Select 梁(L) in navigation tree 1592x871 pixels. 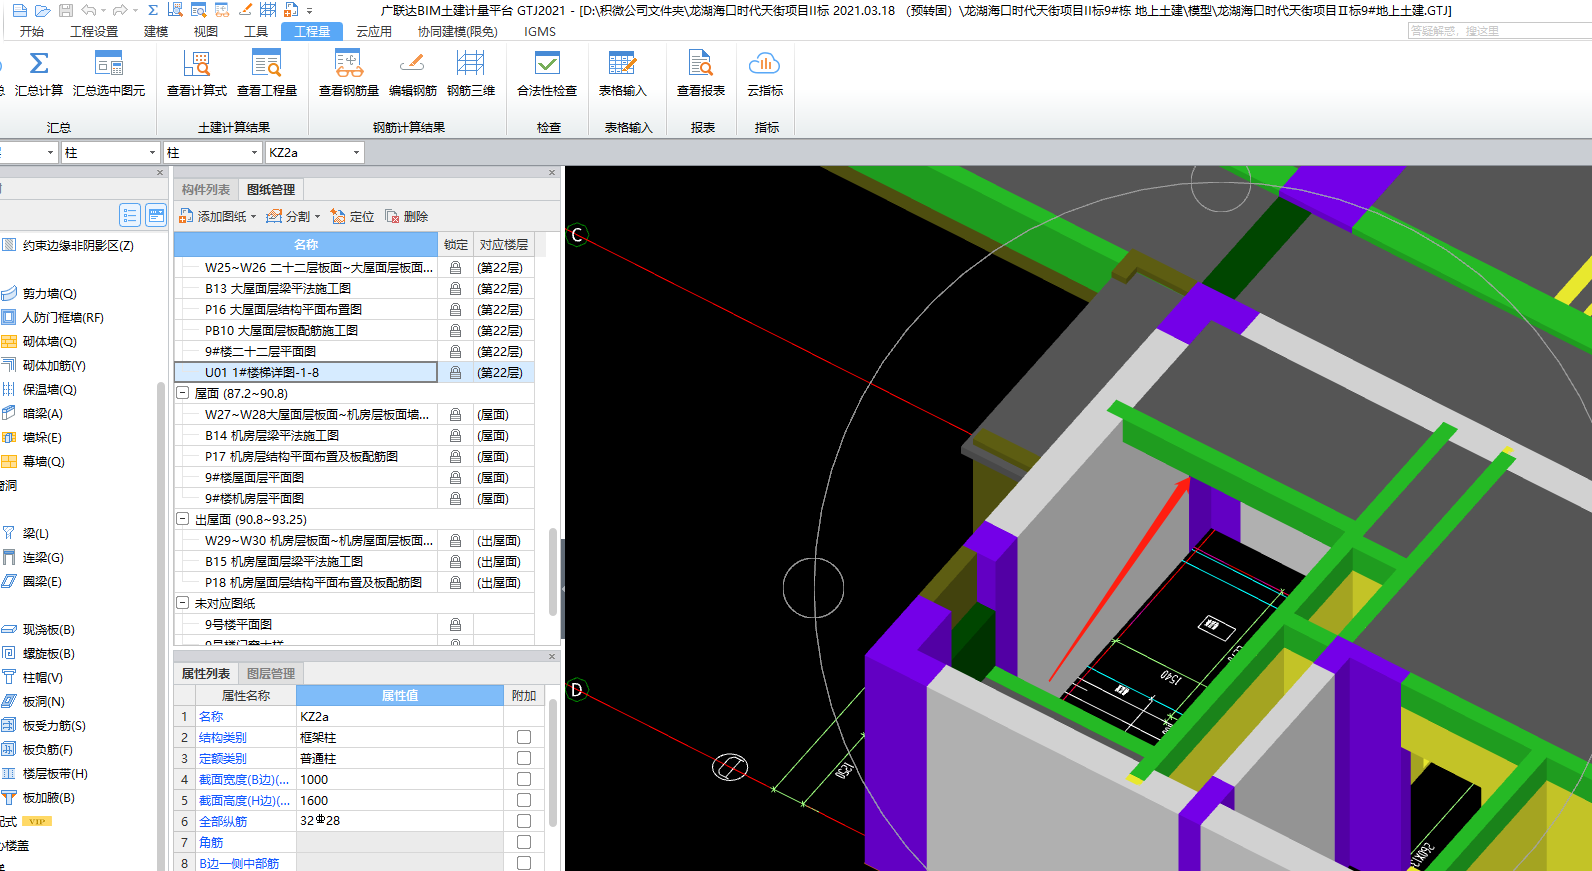[x=36, y=534]
